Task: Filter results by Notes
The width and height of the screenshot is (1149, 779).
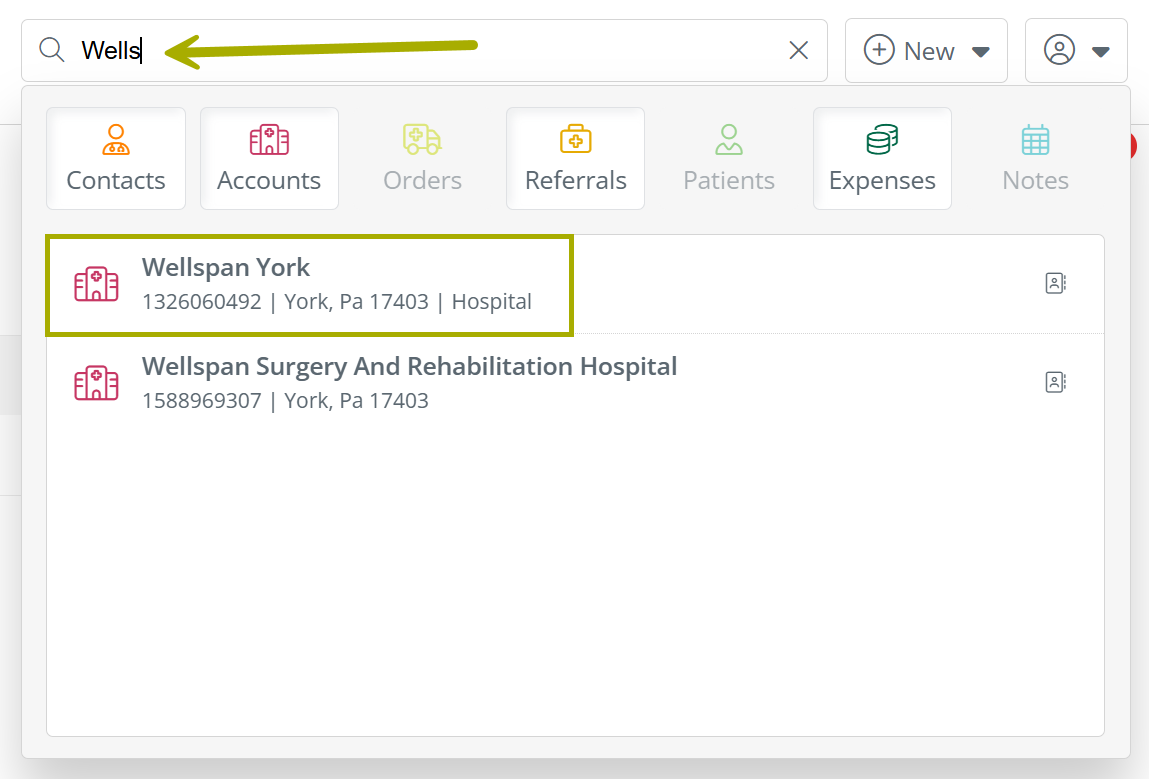Action: point(1035,158)
